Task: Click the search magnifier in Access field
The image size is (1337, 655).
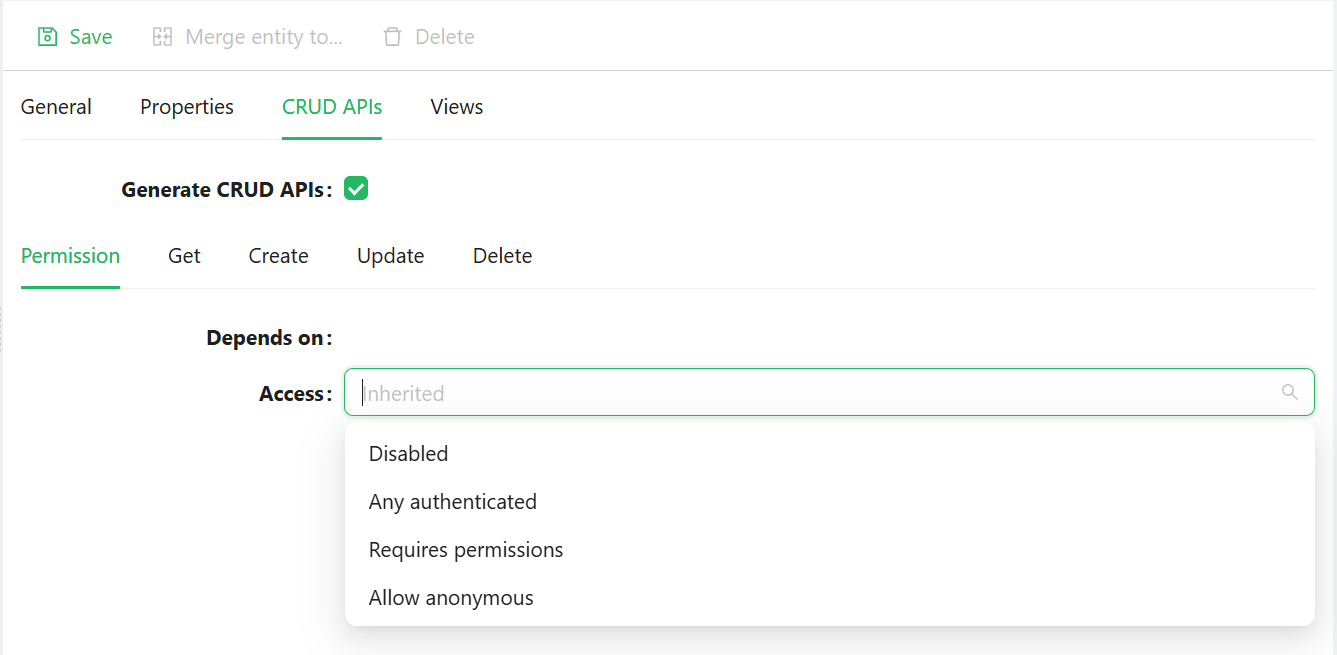Action: 1290,392
